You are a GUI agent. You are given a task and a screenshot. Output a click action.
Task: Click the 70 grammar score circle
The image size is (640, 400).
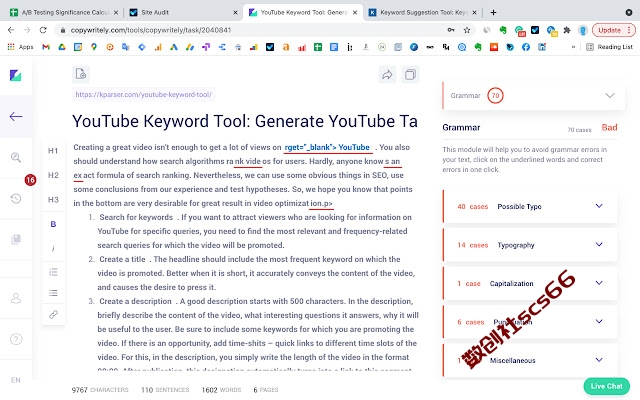click(495, 96)
